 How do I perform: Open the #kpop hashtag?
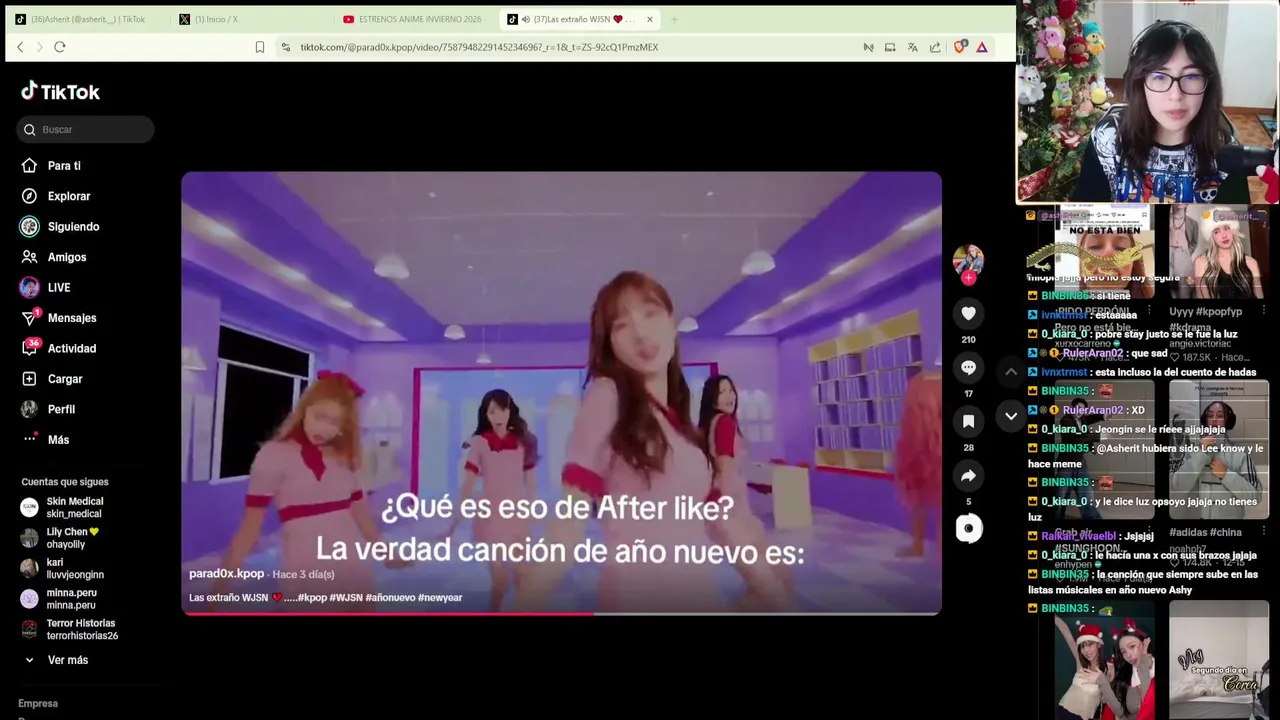pyautogui.click(x=312, y=598)
